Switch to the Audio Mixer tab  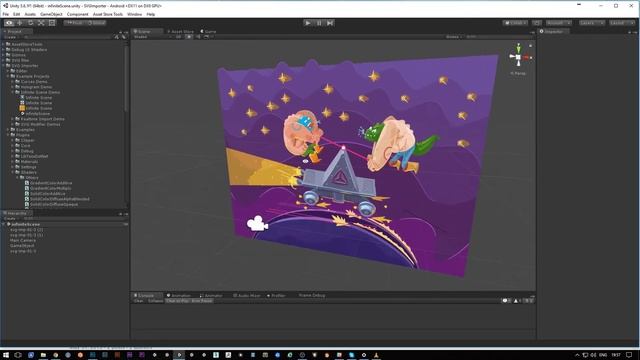pos(246,295)
